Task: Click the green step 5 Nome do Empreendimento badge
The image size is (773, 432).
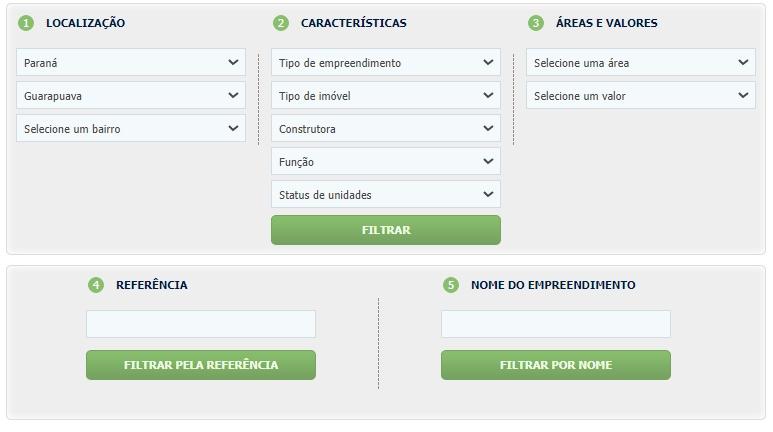Action: [451, 285]
